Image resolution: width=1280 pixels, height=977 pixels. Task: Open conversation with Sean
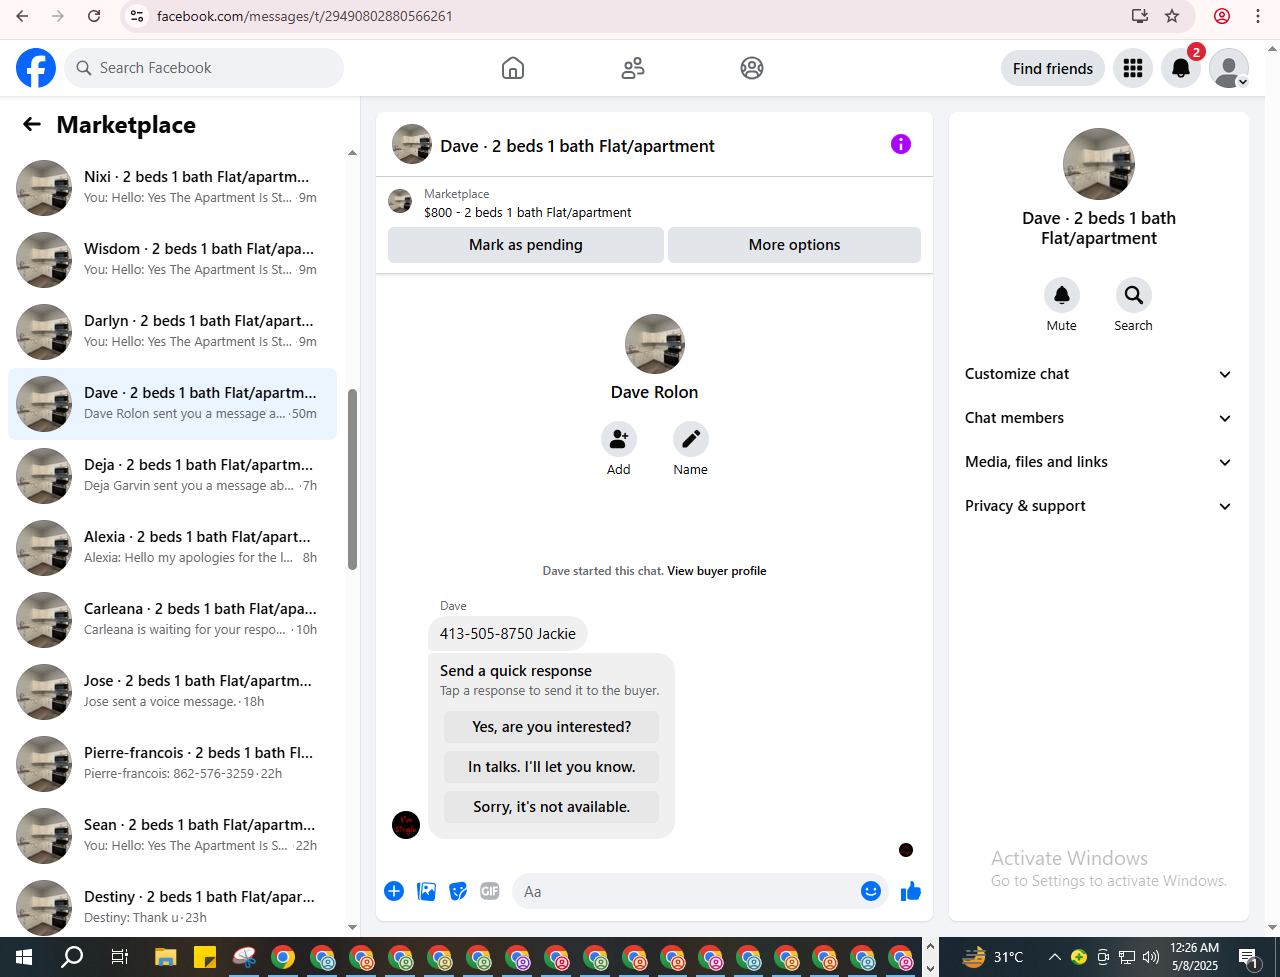(172, 836)
